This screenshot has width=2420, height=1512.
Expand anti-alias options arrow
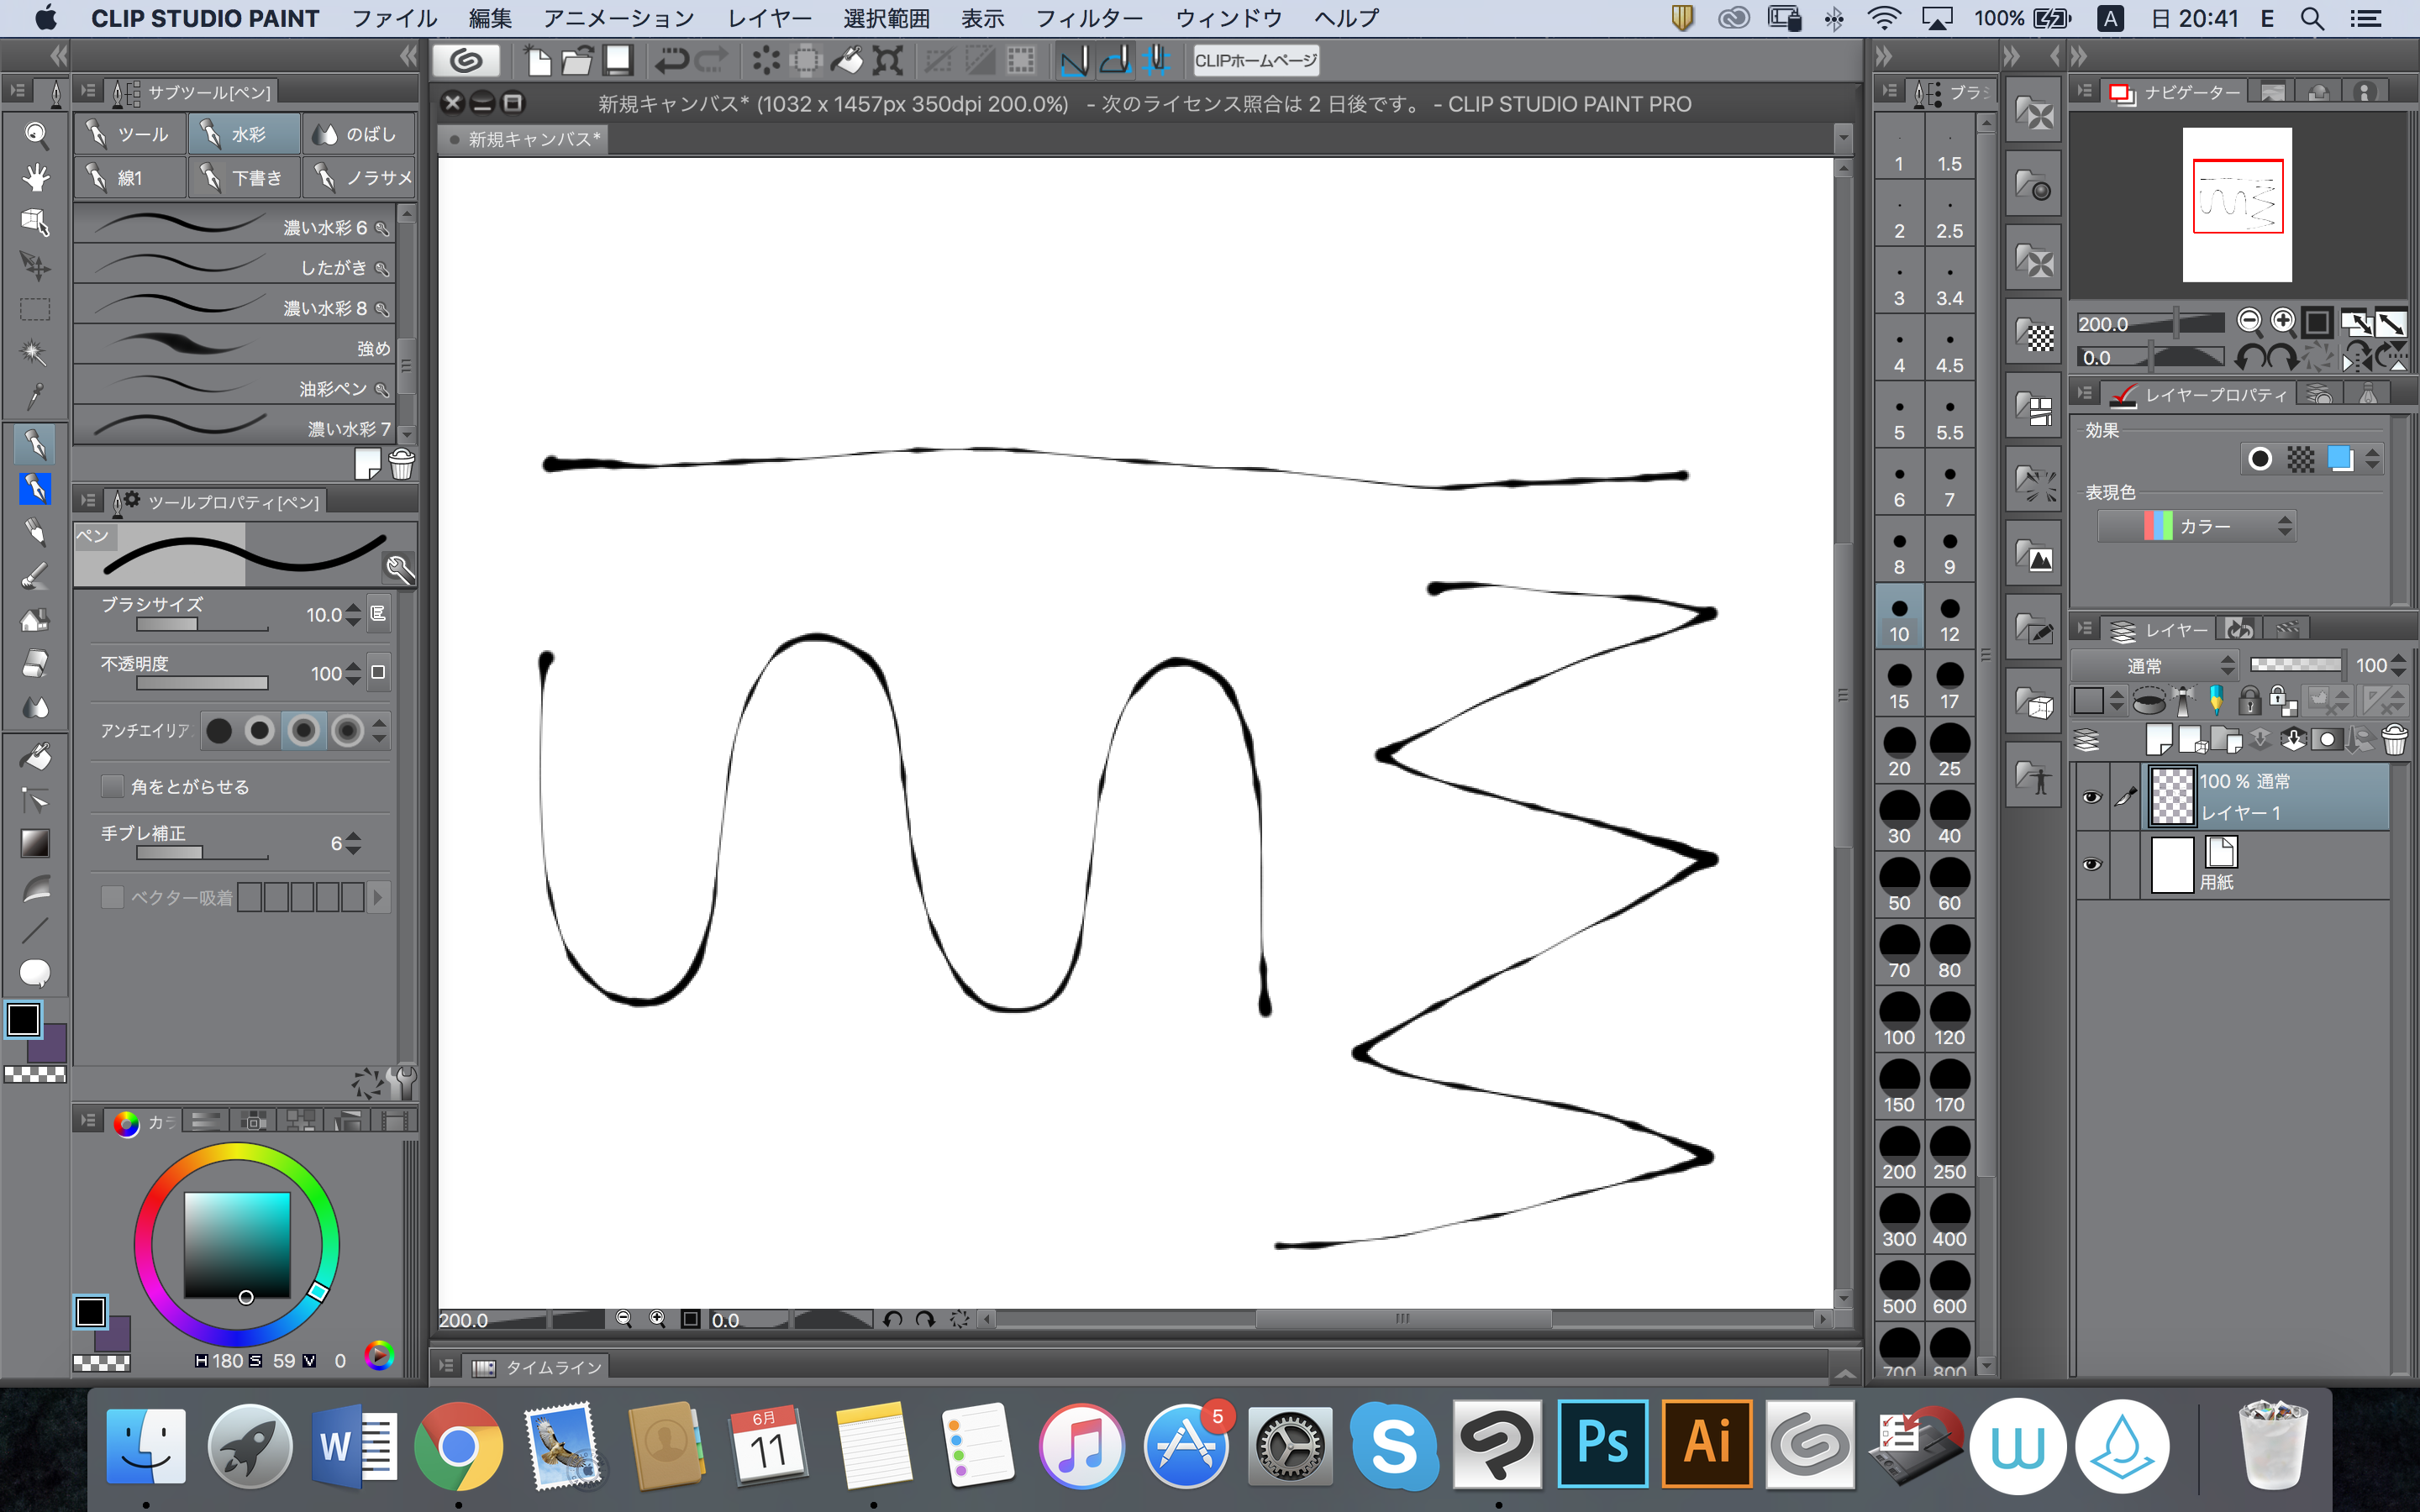[x=379, y=731]
